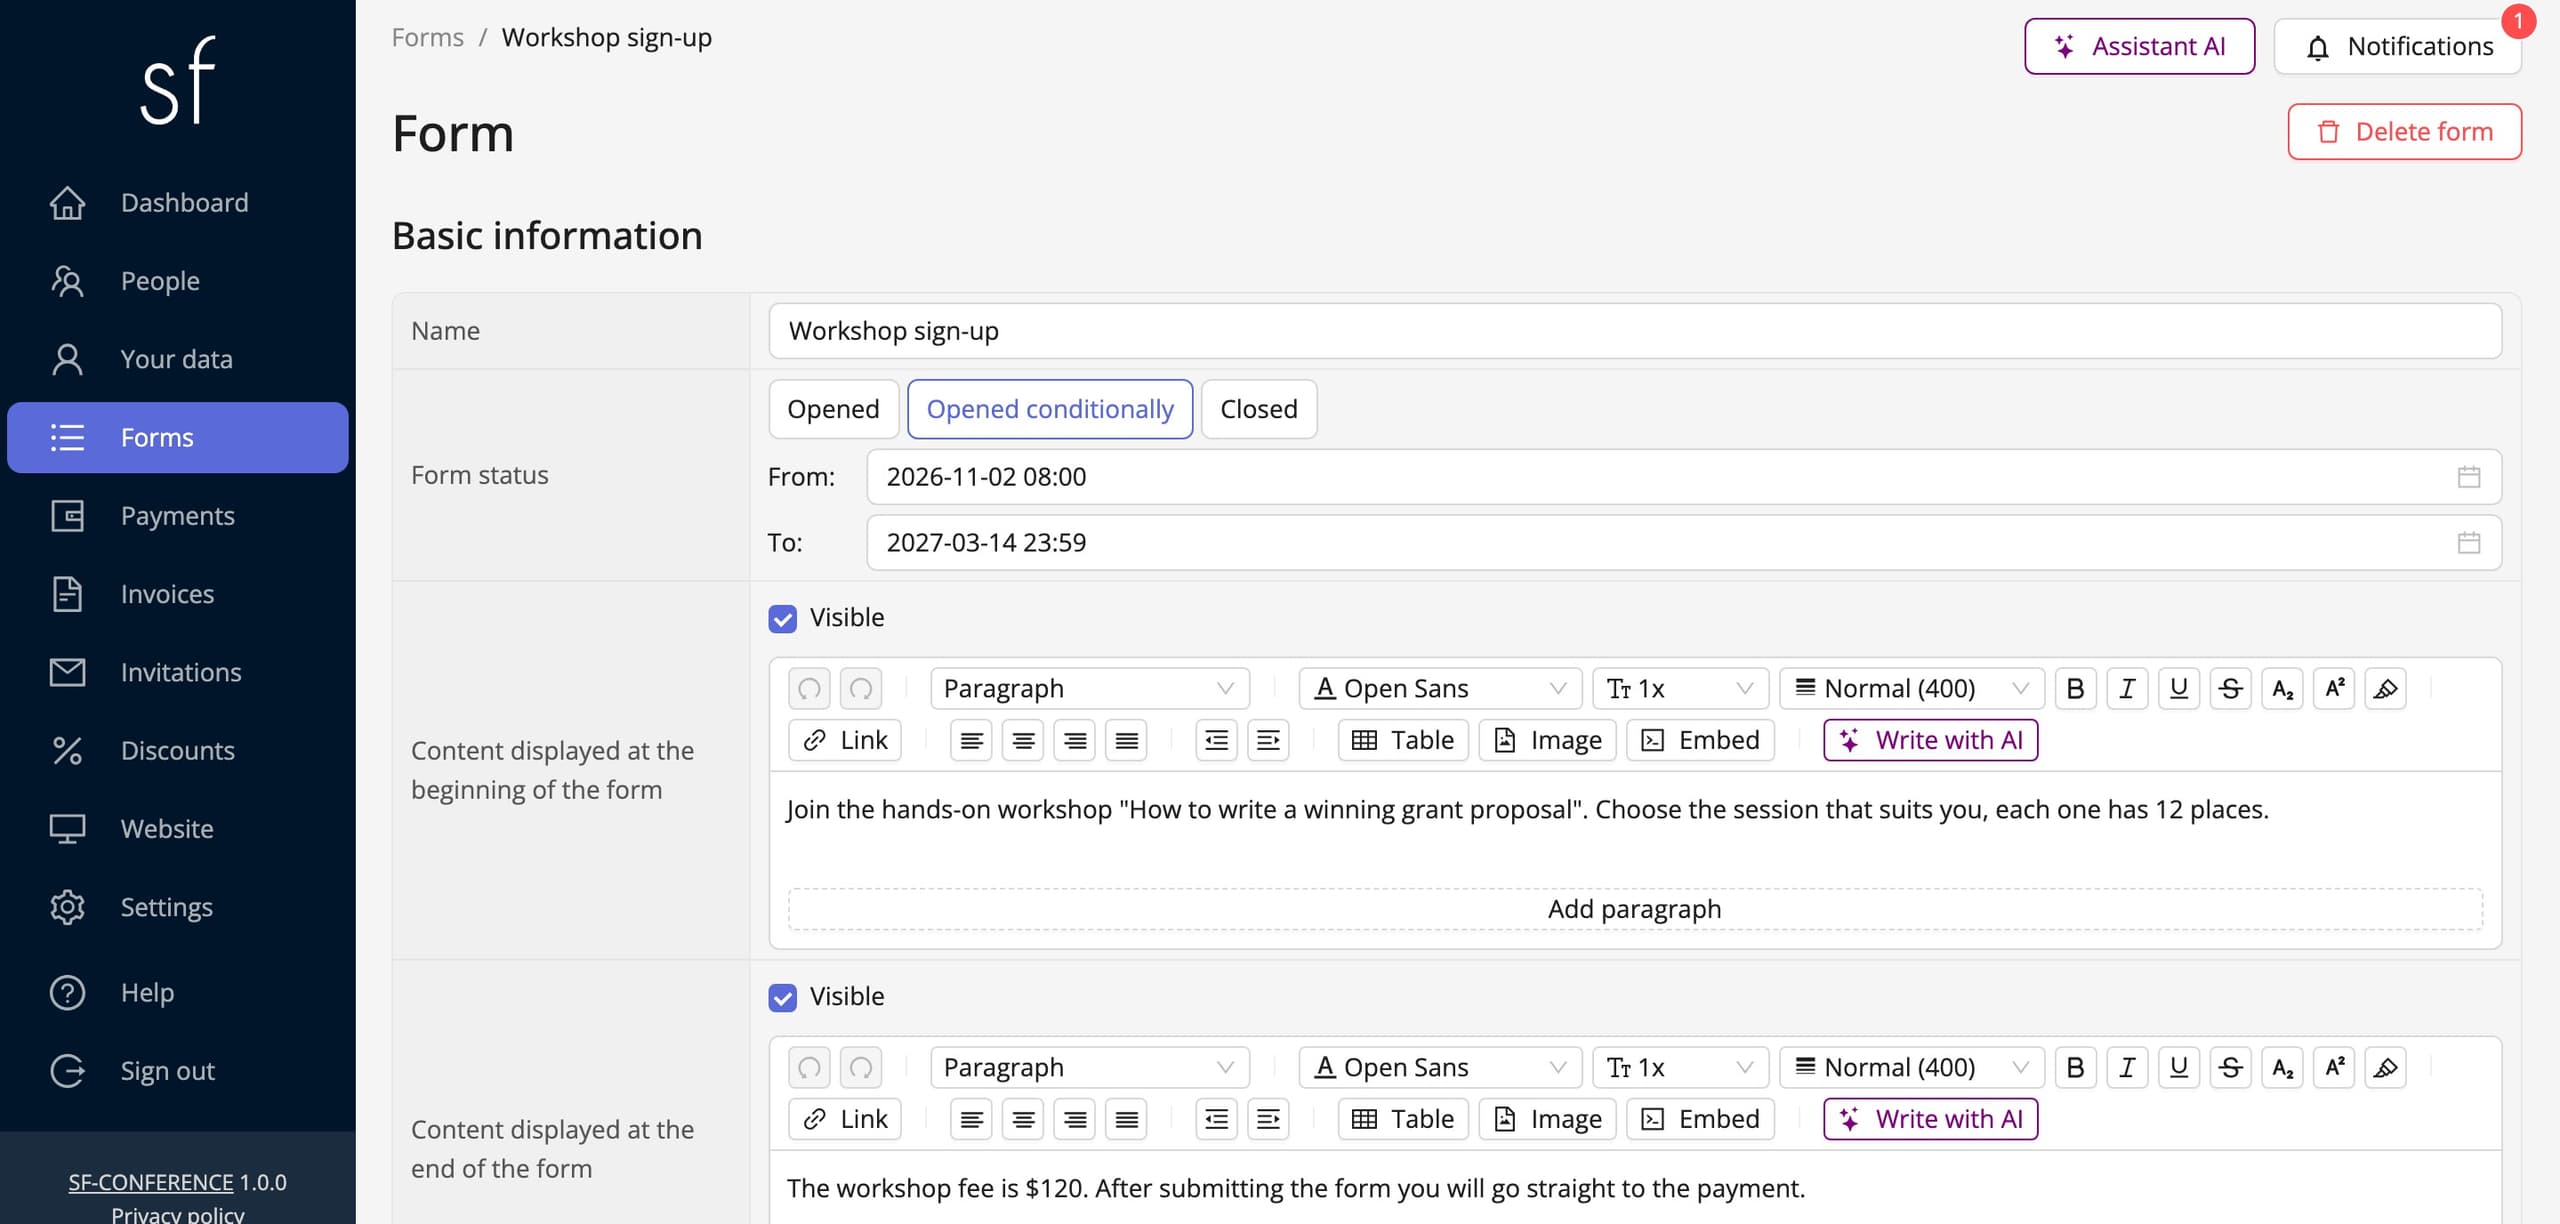
Task: Center text in the beginning-of-form editor
Action: [1023, 740]
